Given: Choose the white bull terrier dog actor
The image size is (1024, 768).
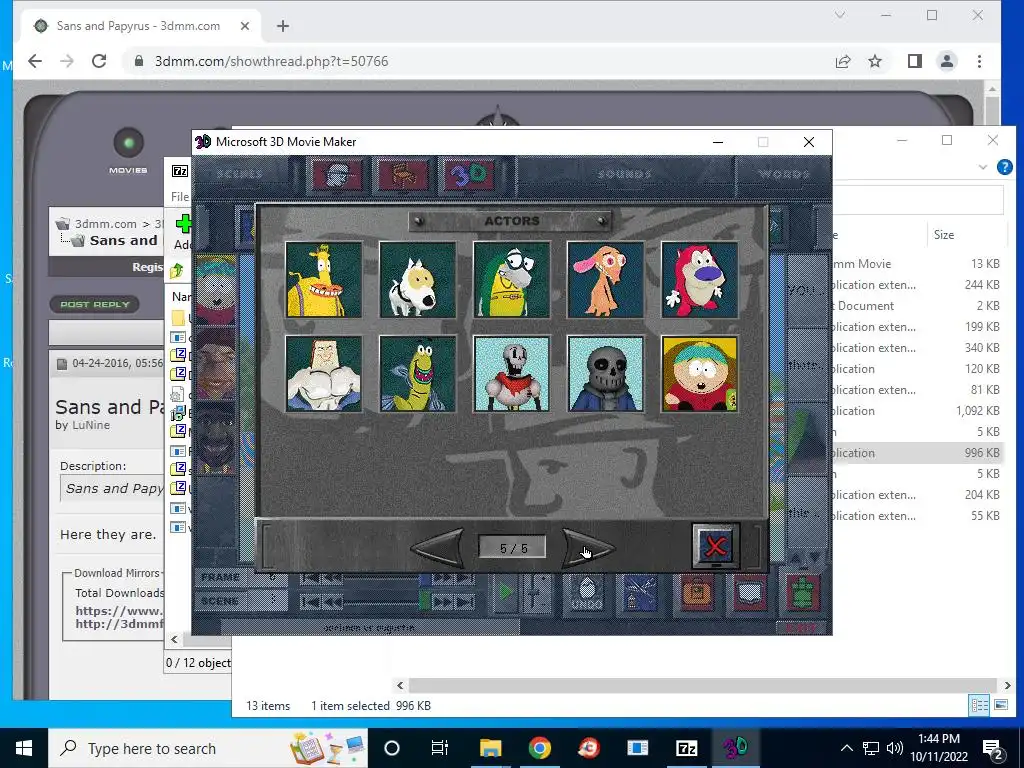Looking at the screenshot, I should tap(417, 280).
